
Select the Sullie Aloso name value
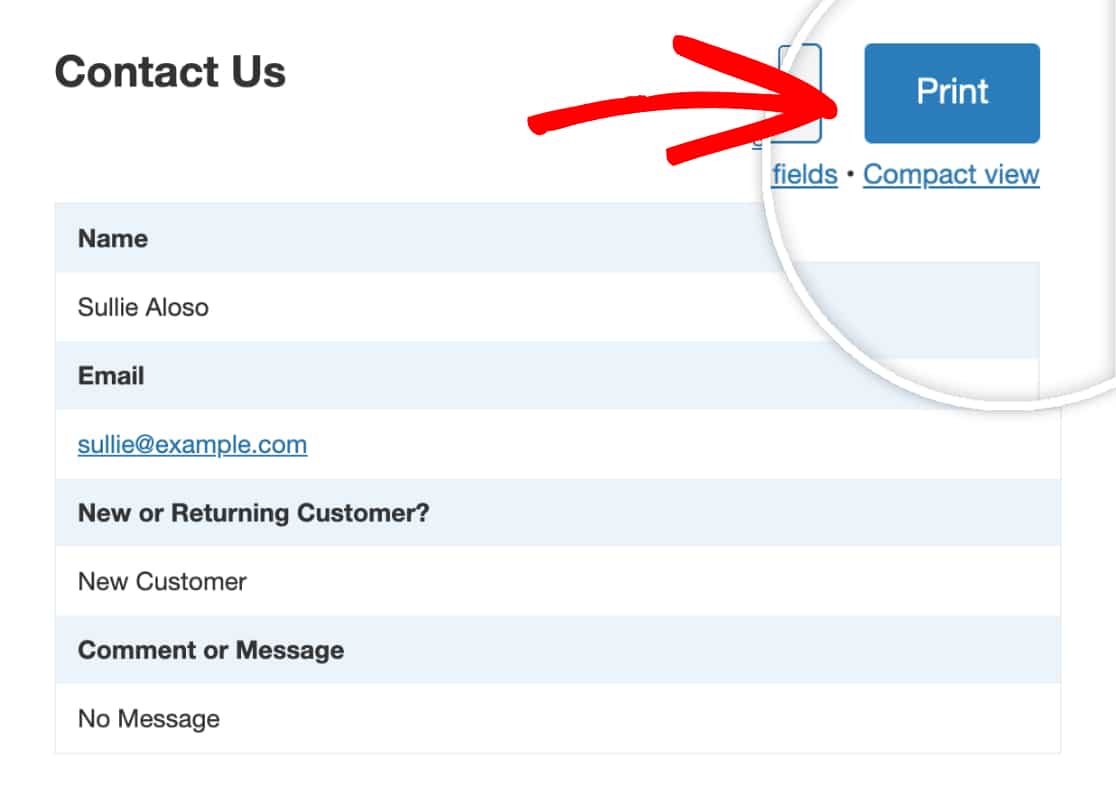tap(143, 307)
